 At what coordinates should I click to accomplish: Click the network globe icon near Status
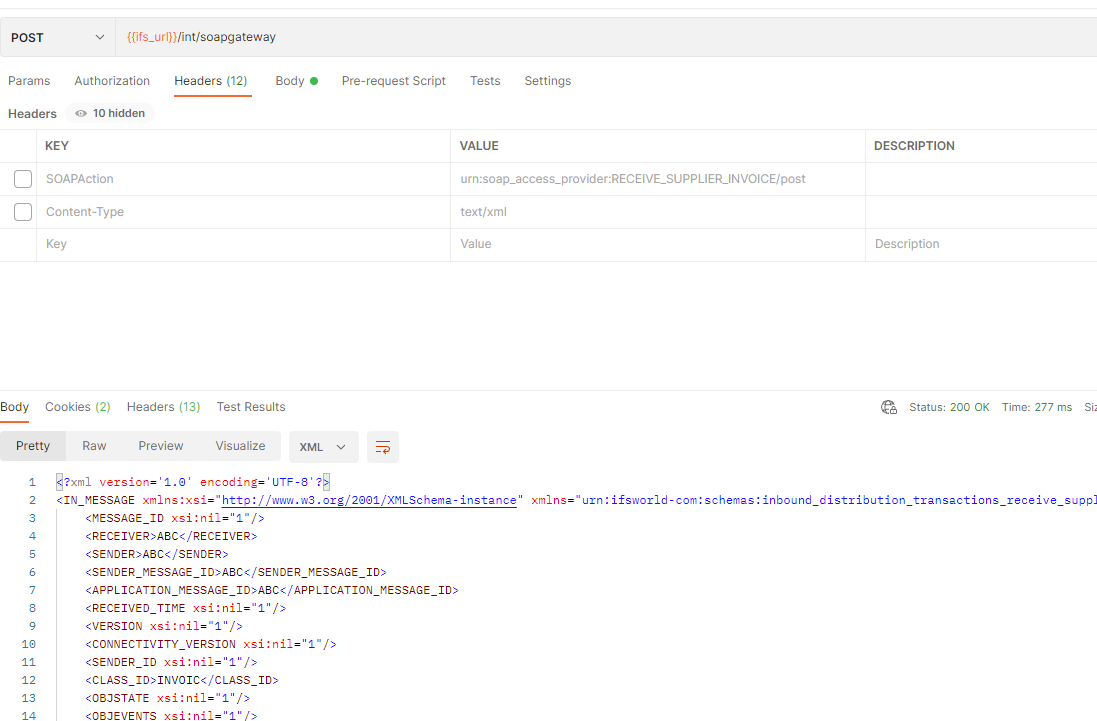[889, 407]
